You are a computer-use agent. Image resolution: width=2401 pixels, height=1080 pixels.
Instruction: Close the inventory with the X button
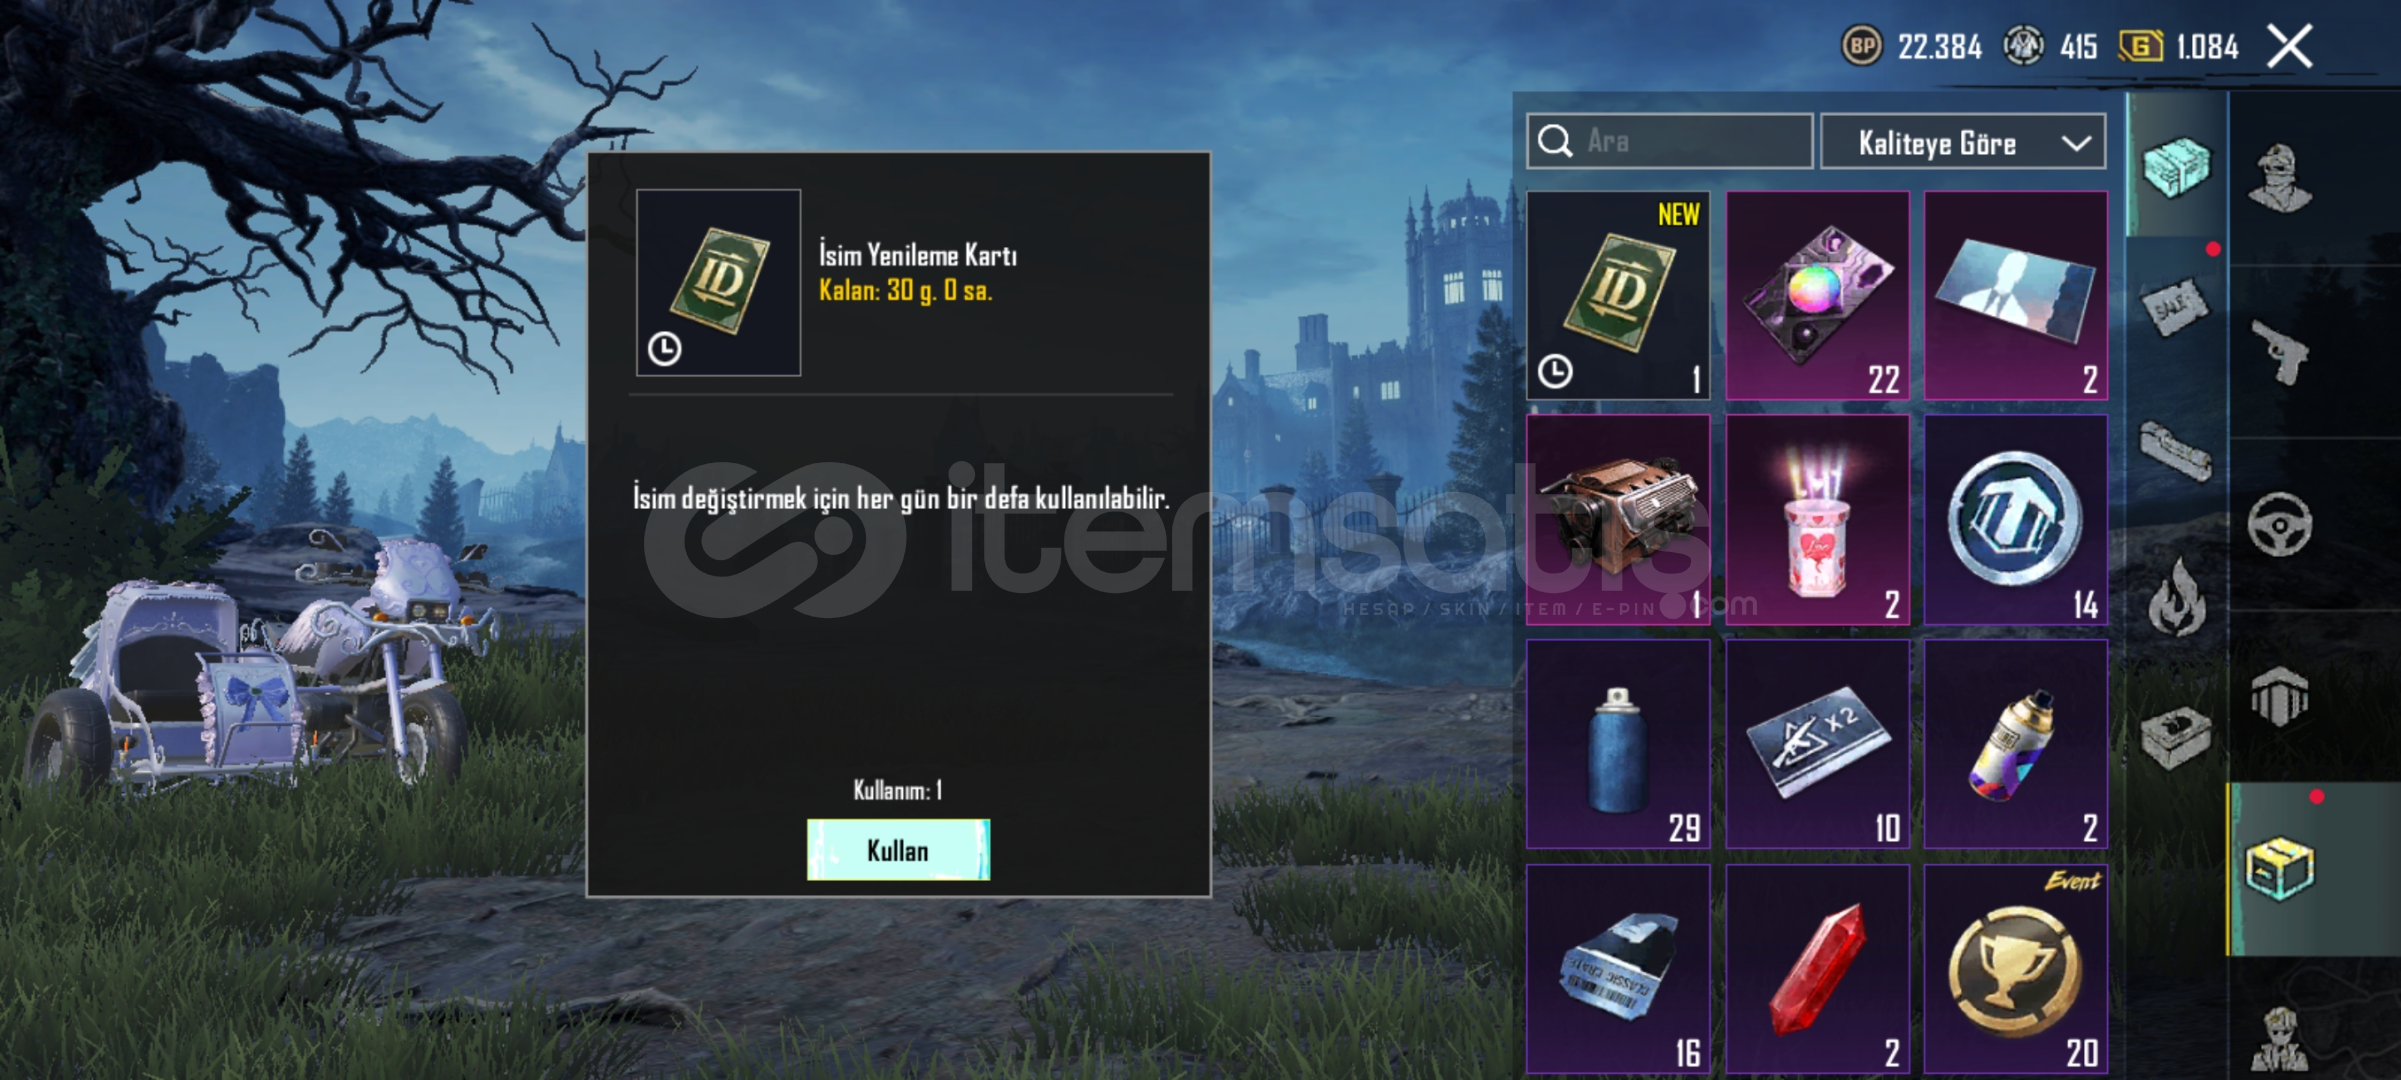click(2289, 46)
